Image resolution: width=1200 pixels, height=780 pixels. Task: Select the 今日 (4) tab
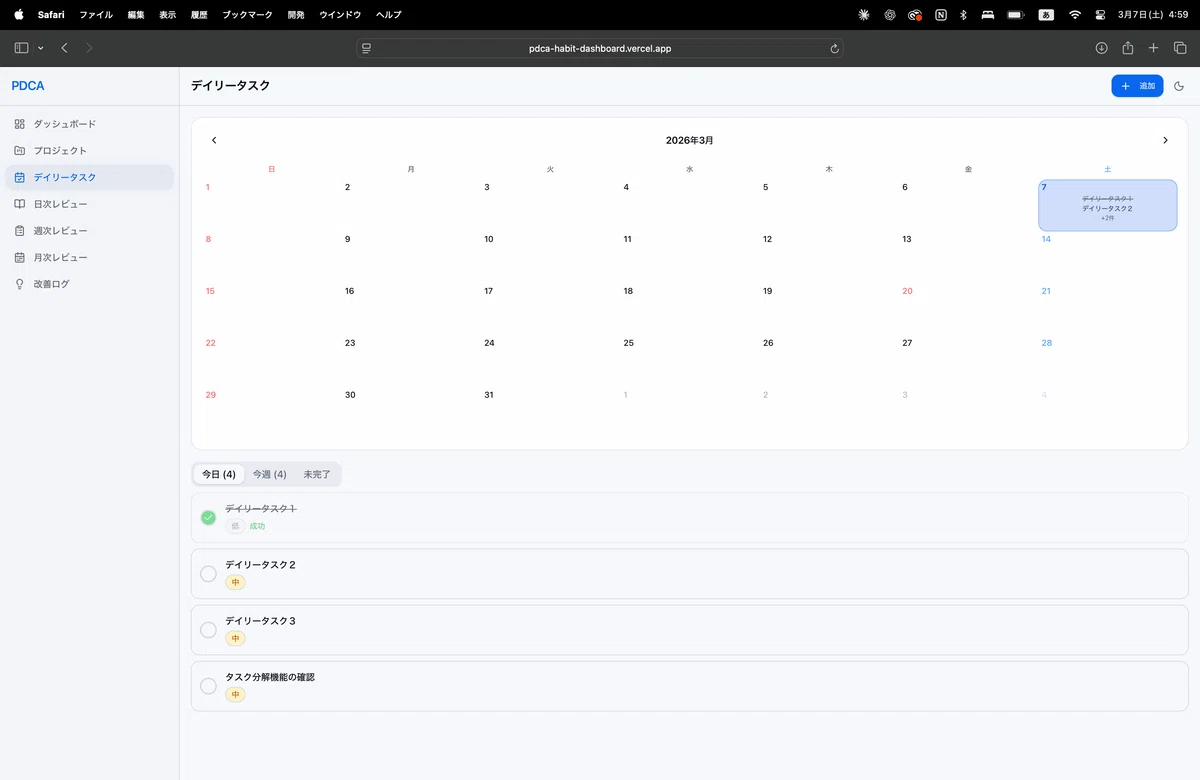point(219,474)
